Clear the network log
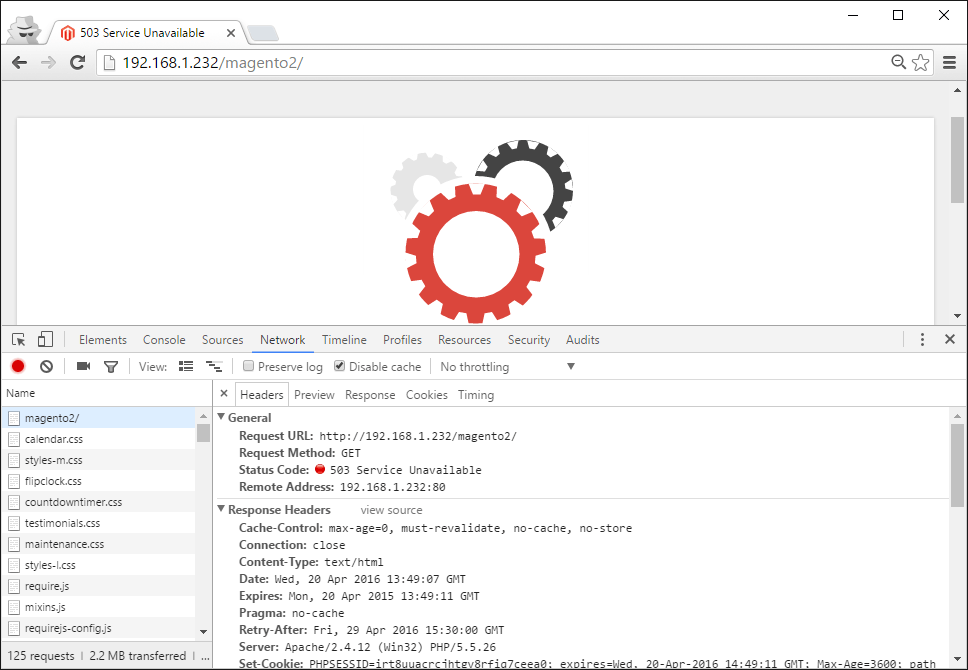Image resolution: width=968 pixels, height=670 pixels. (x=46, y=366)
